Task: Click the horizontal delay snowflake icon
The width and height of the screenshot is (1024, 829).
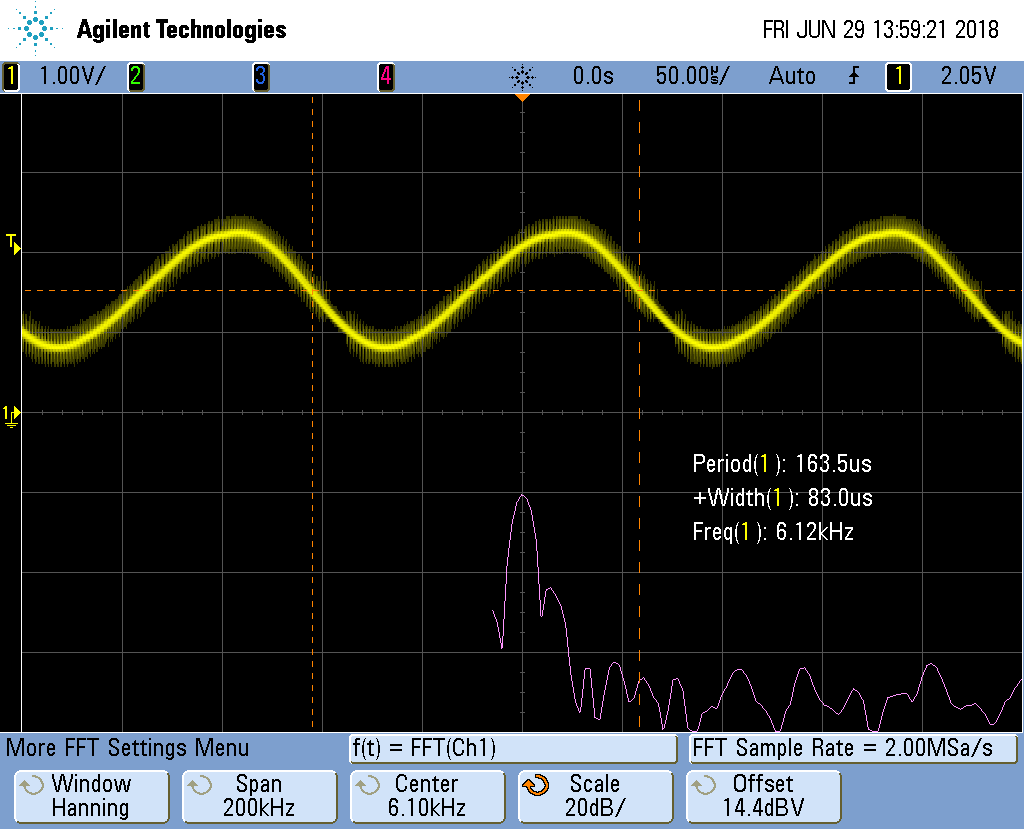Action: coord(523,75)
